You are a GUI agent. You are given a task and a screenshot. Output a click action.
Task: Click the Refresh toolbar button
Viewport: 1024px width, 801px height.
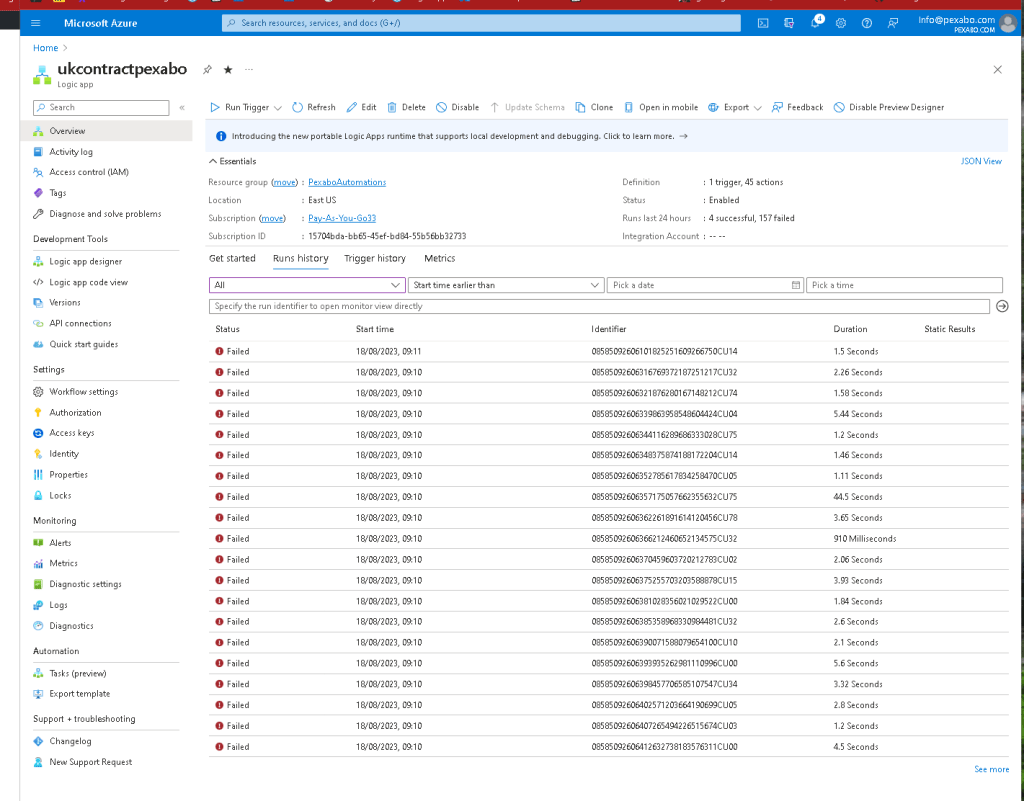314,107
